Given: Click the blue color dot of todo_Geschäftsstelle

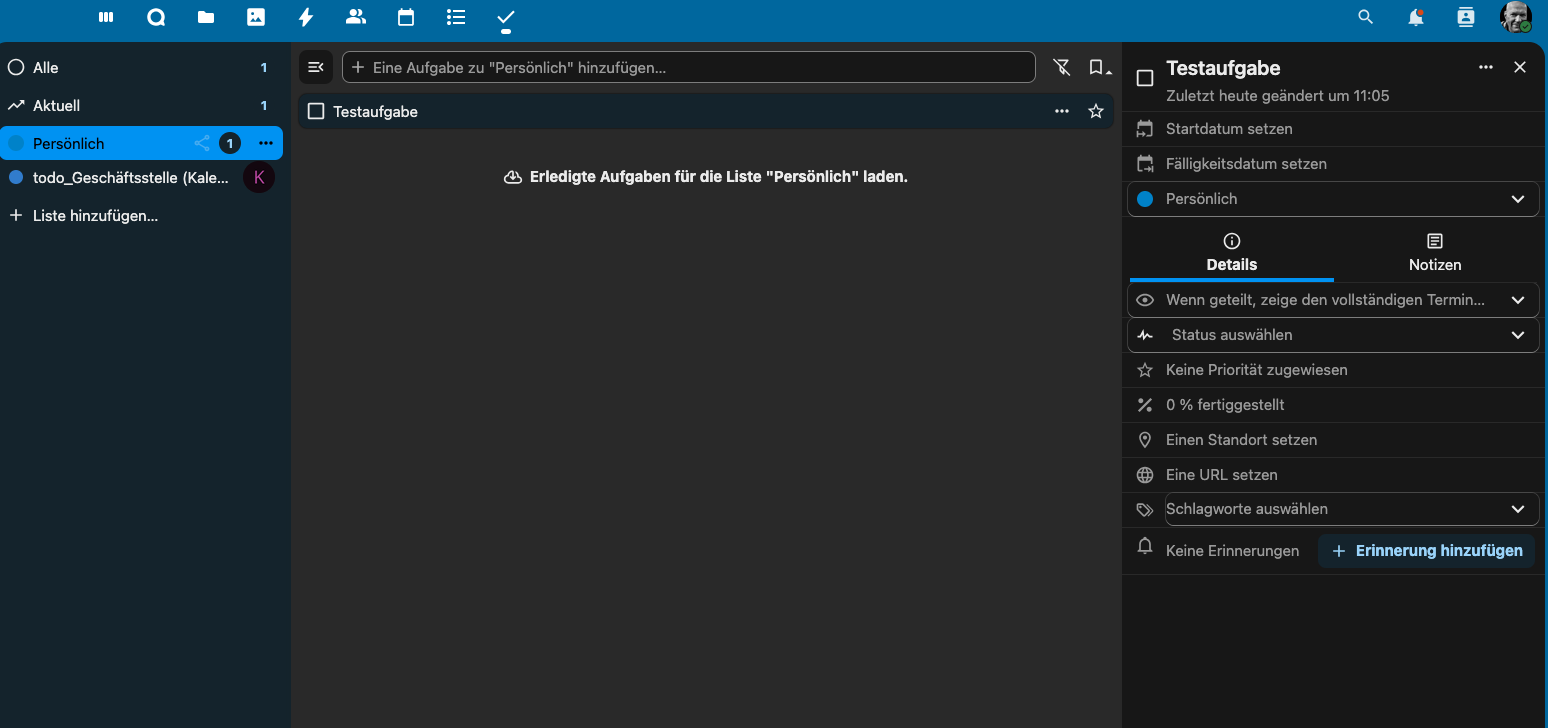Looking at the screenshot, I should (x=16, y=178).
